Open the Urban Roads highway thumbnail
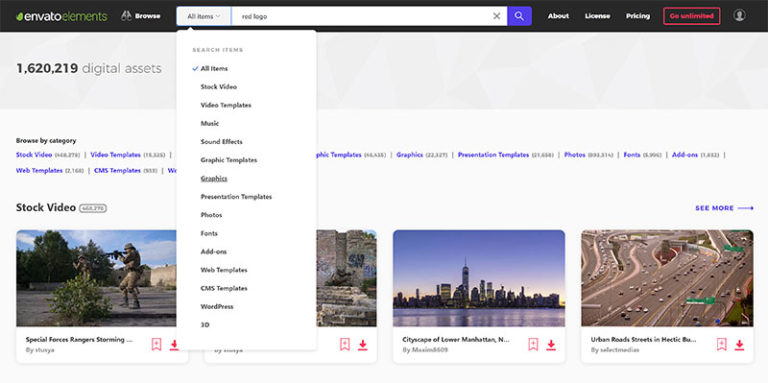The image size is (768, 383). pyautogui.click(x=667, y=278)
